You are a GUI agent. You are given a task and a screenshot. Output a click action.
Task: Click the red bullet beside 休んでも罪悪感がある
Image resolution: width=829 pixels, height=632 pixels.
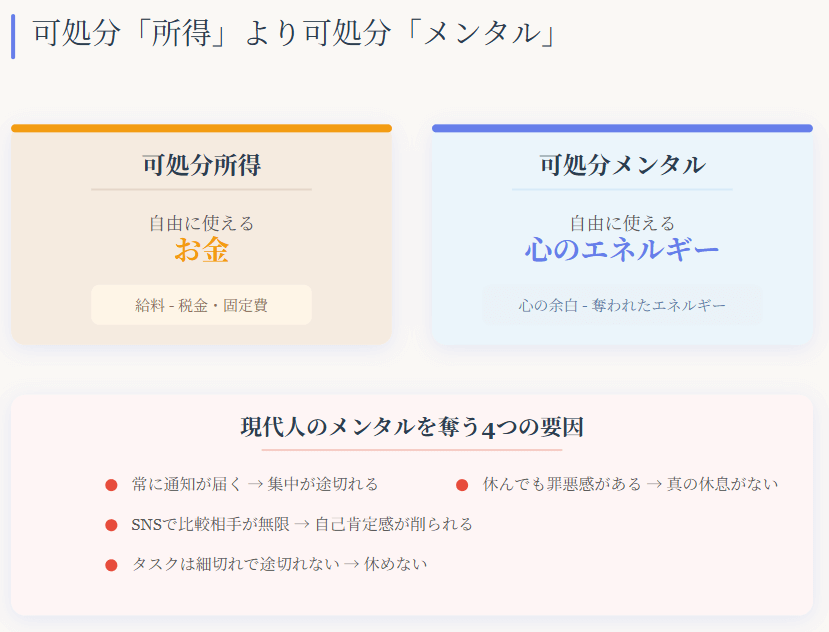tap(462, 485)
